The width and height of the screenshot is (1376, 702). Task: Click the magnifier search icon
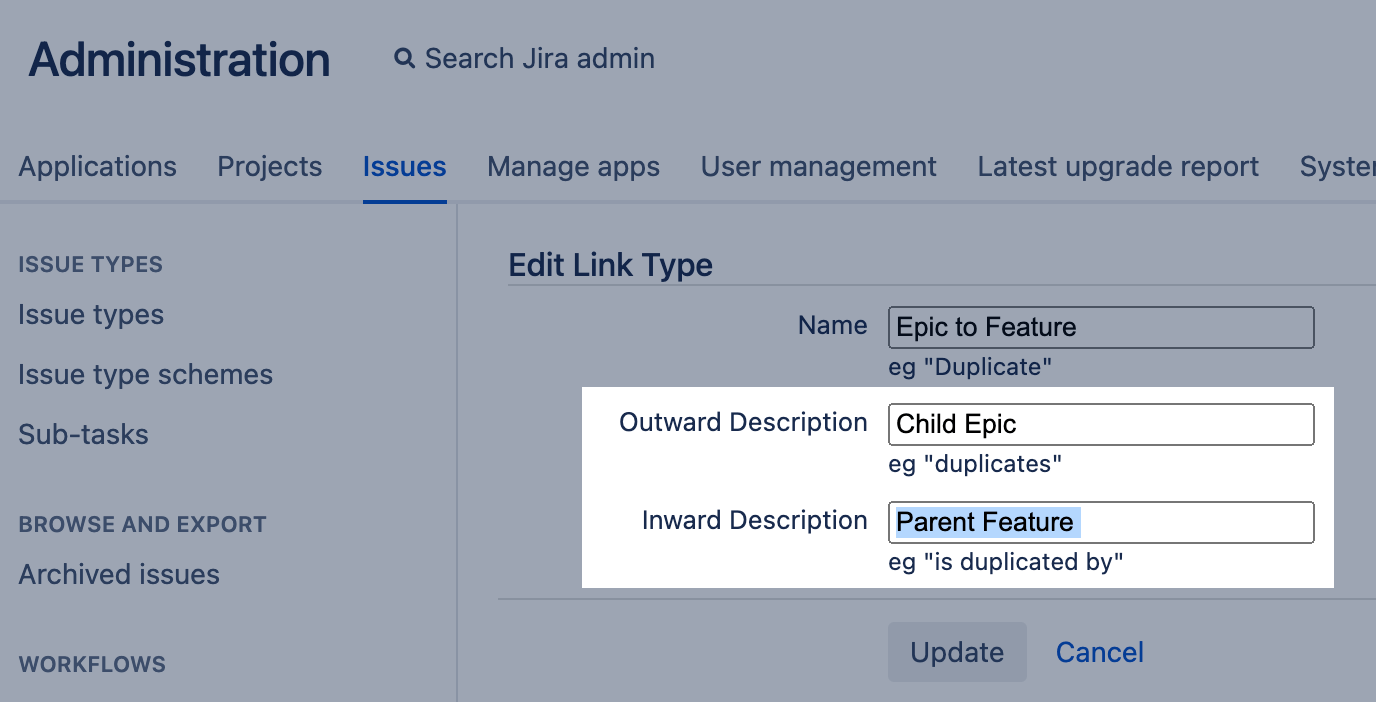[404, 59]
